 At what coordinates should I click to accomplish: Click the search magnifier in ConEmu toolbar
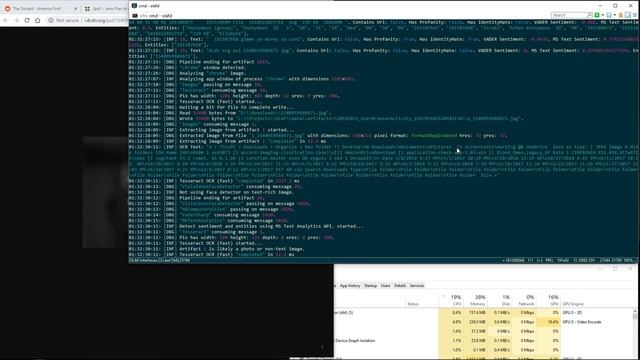coord(589,15)
